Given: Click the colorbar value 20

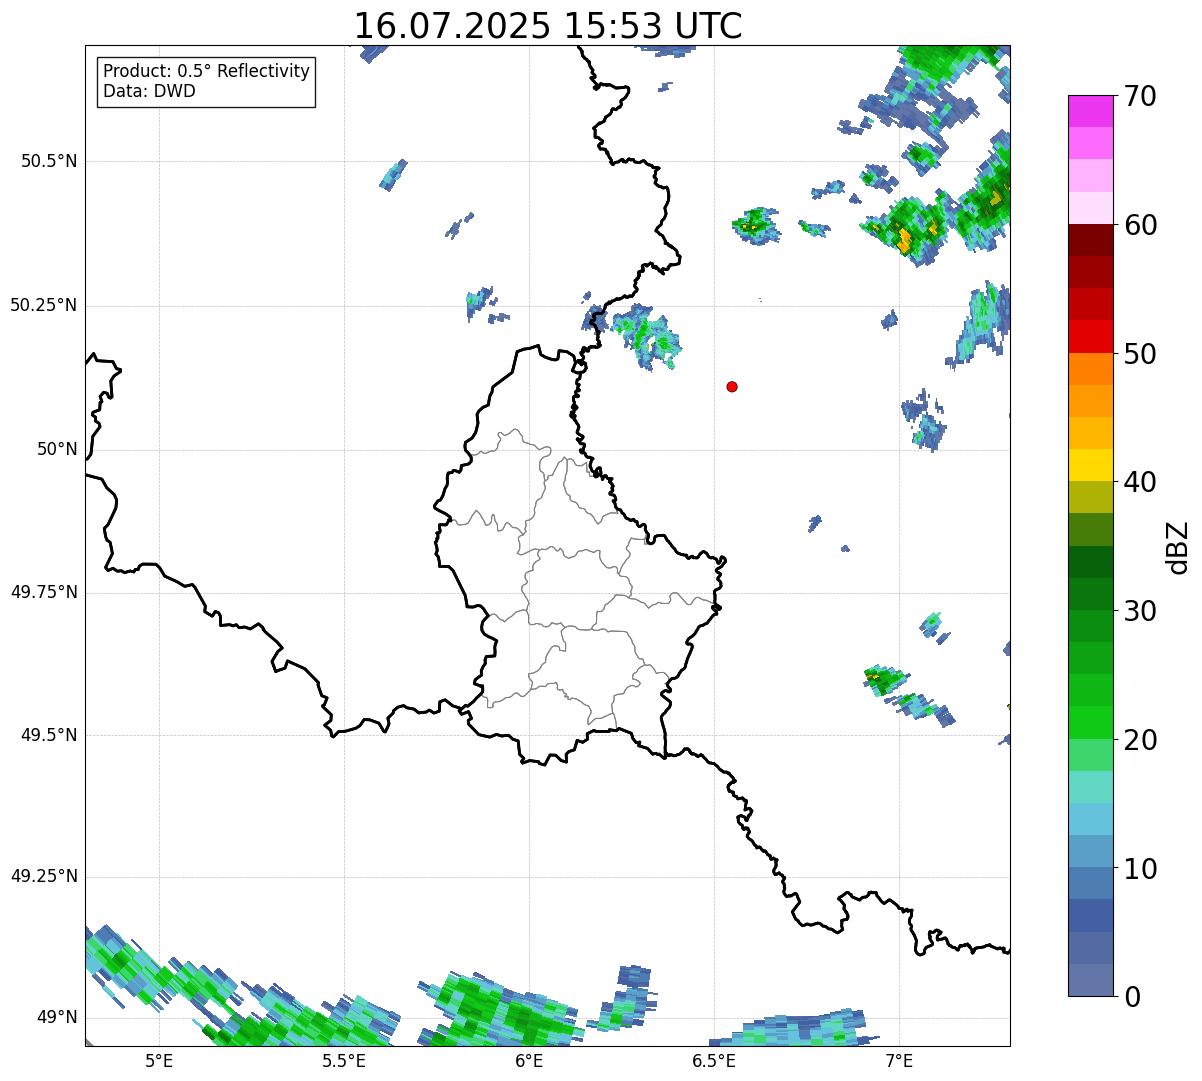Looking at the screenshot, I should coord(1140,740).
